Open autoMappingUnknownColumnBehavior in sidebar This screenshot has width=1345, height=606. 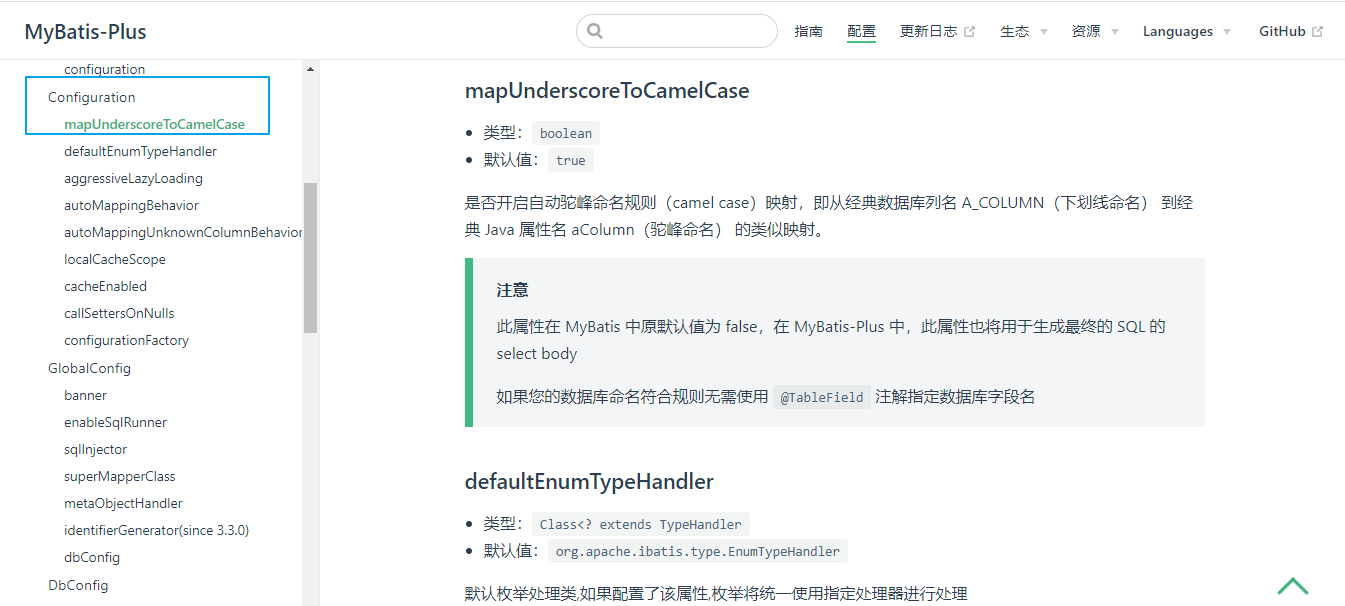183,232
